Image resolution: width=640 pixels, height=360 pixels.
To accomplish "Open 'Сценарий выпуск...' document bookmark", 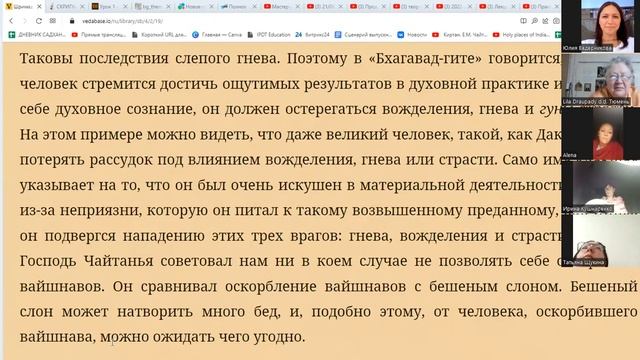I will (363, 35).
